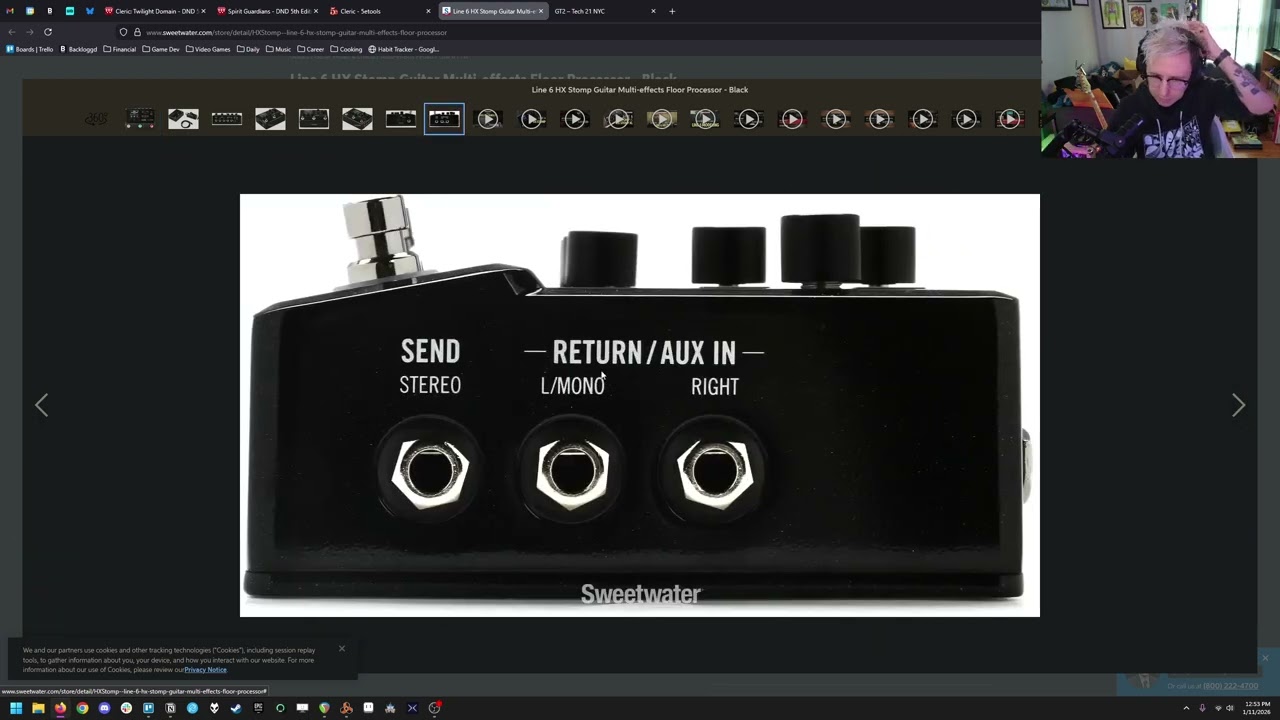Open Notion from taskbar
This screenshot has height=720, width=1280.
pos(170,708)
